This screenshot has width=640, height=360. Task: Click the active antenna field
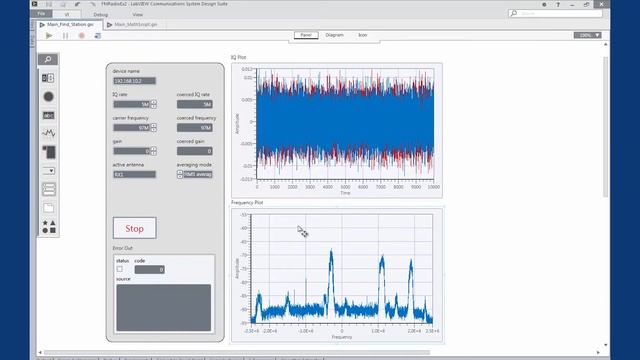pos(134,175)
